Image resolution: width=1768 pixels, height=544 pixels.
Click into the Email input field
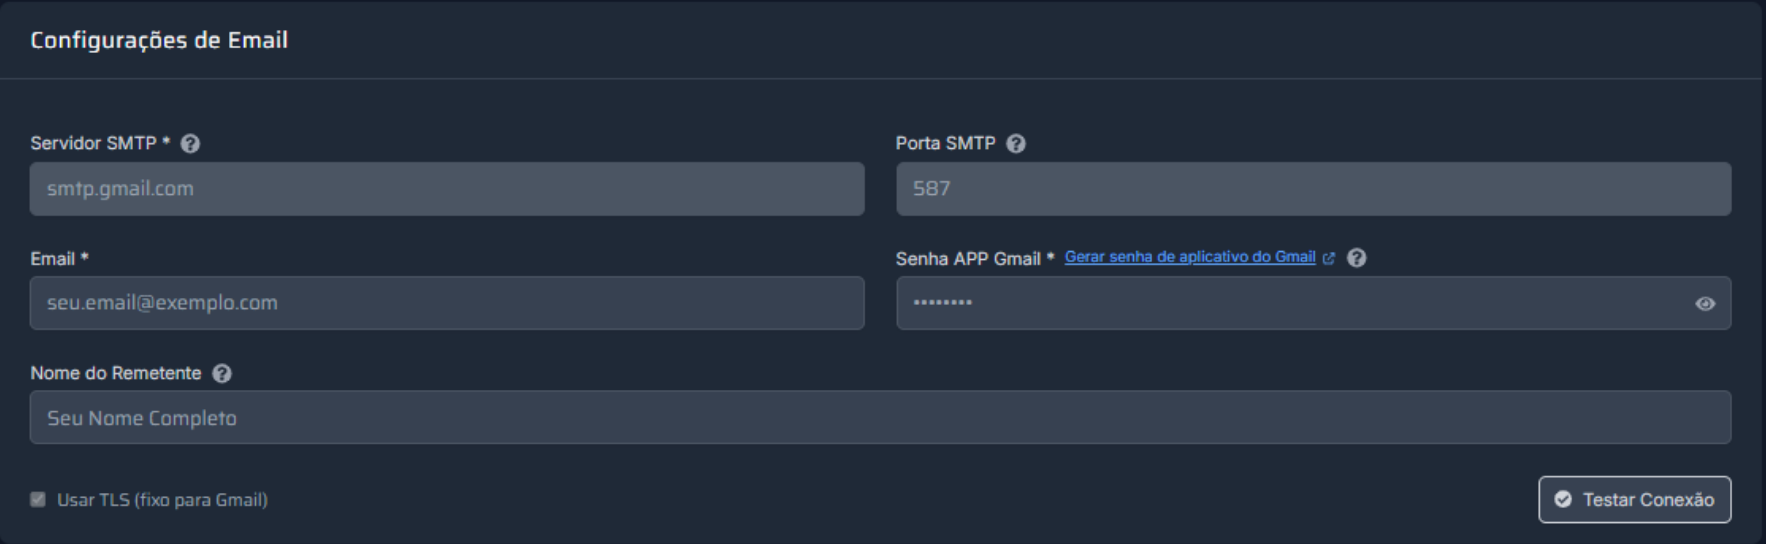[x=447, y=303]
